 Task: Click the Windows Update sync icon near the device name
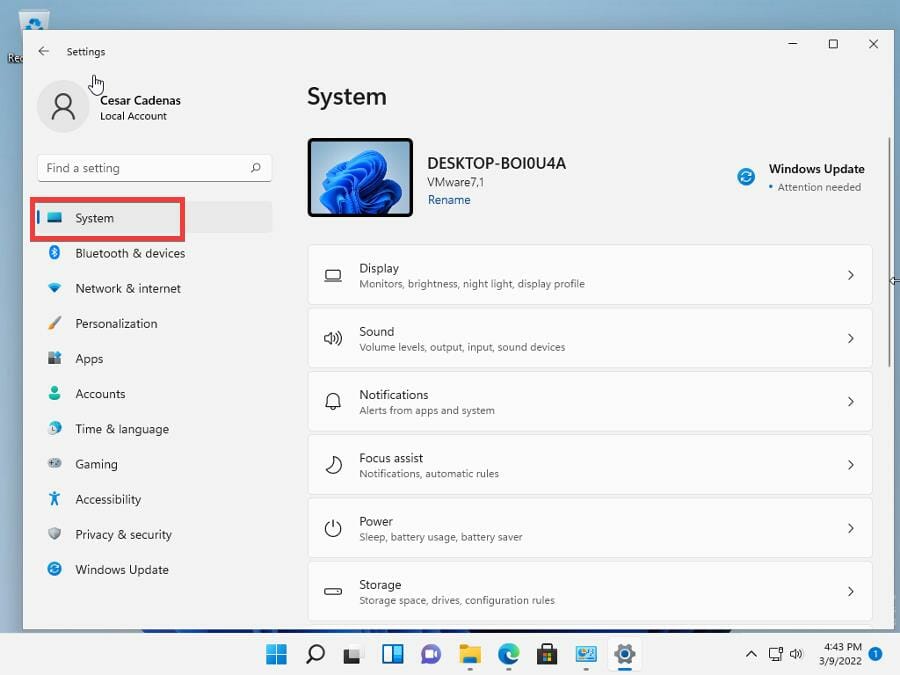pos(746,177)
